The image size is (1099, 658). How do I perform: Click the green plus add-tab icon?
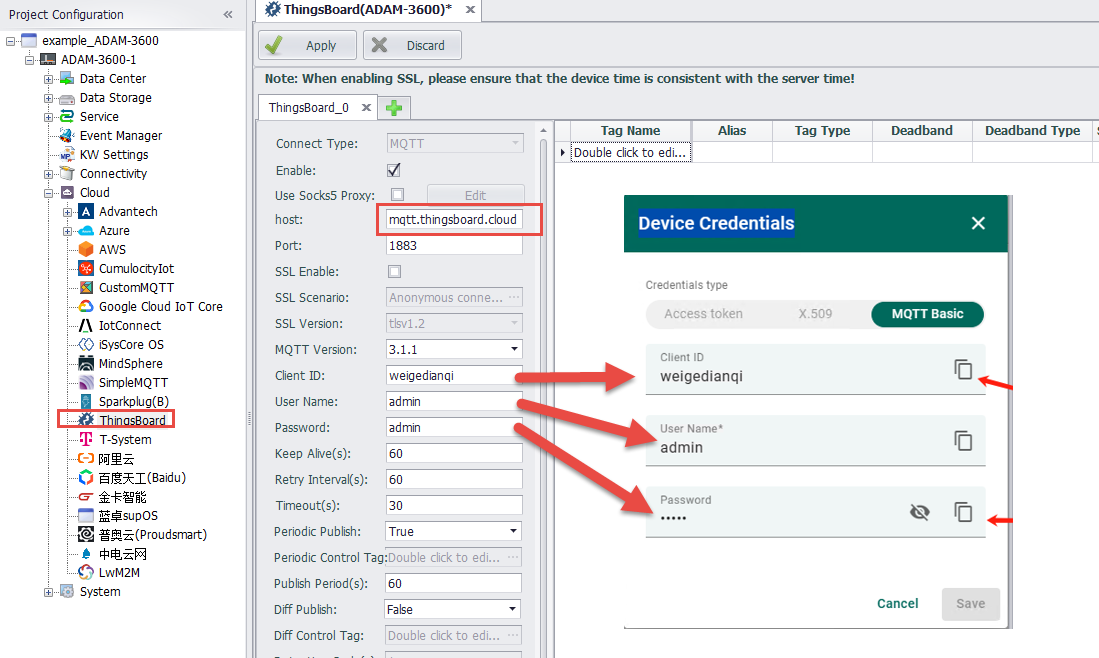tap(395, 108)
